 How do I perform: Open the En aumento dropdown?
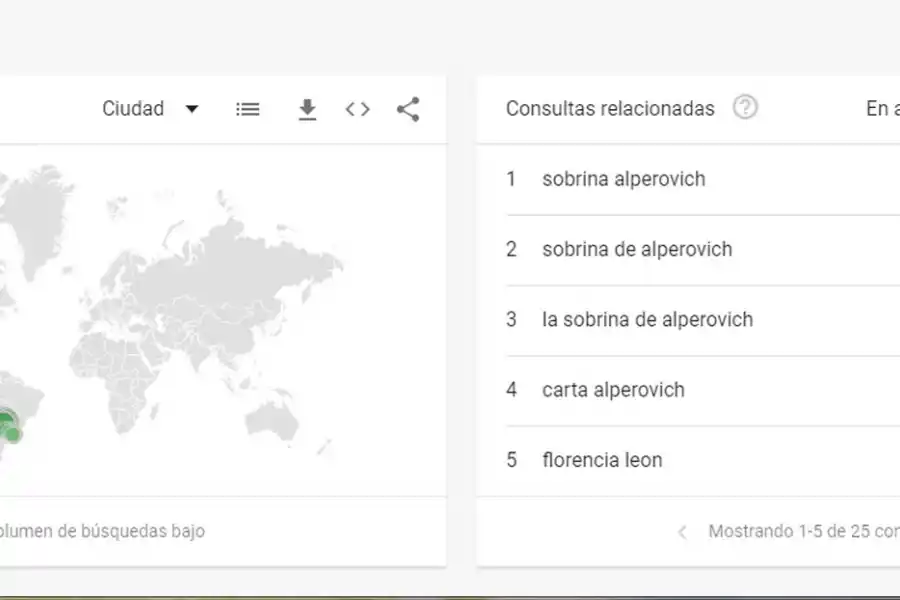(884, 108)
